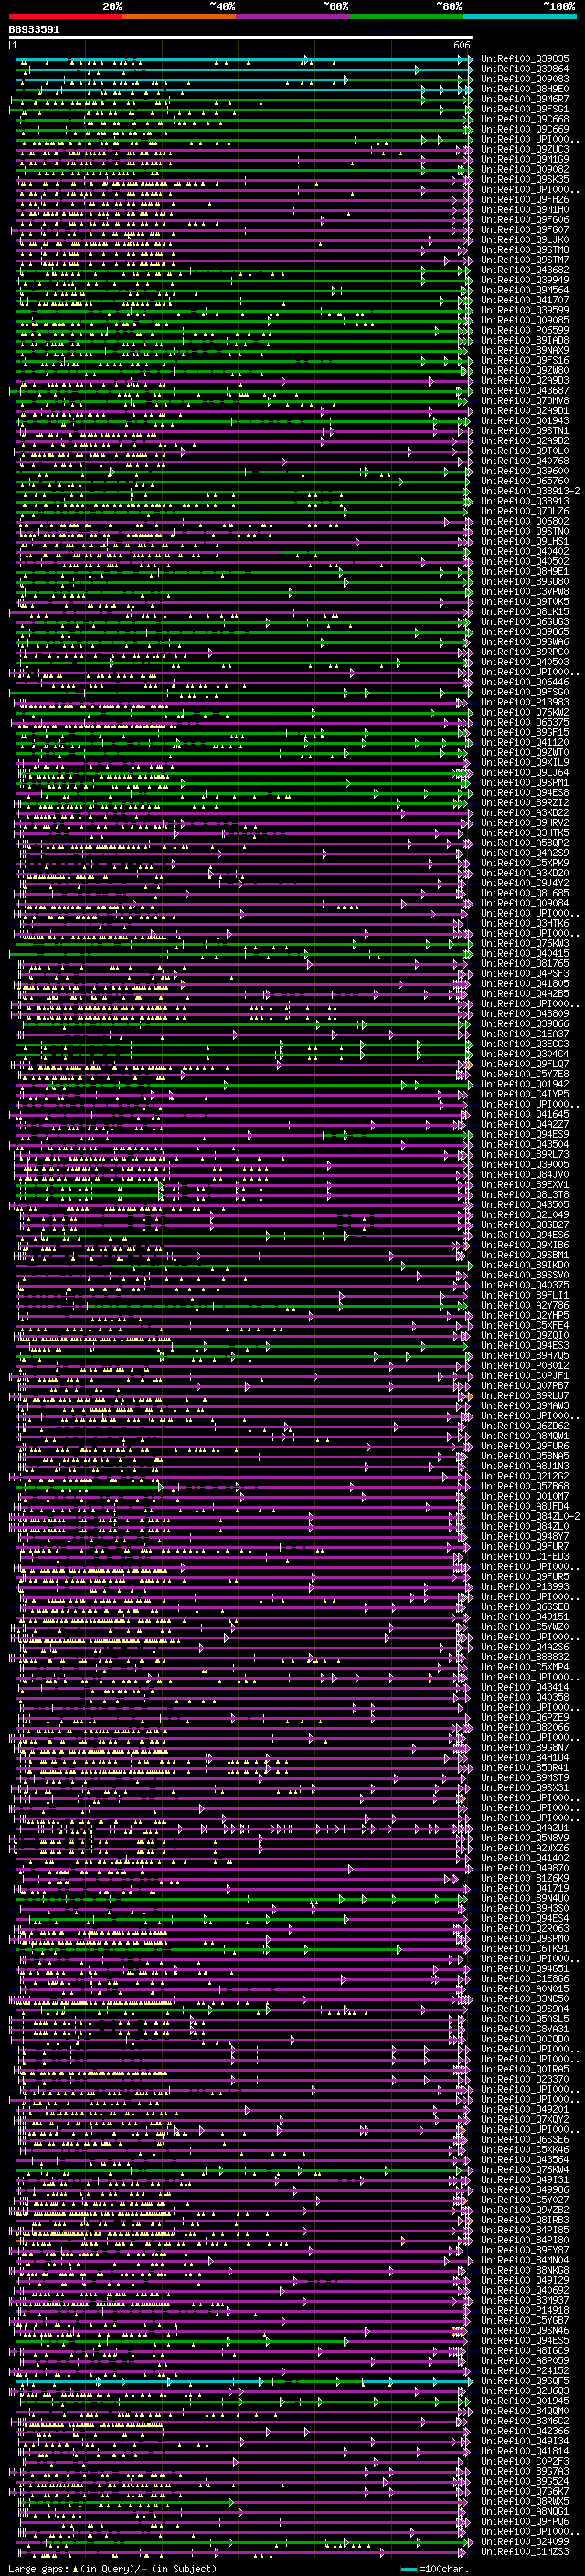This screenshot has height=2576, width=585.
Task: Click the query end position 606
Action: tap(461, 45)
